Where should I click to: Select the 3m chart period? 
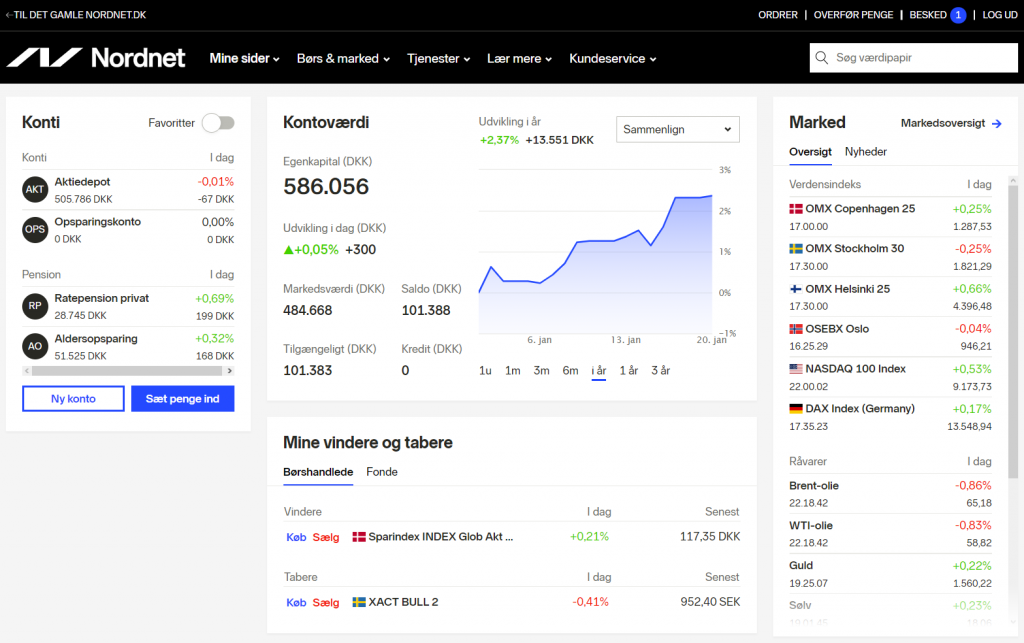pos(541,370)
